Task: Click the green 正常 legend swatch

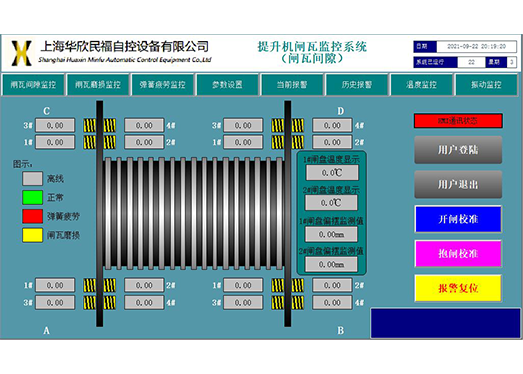Action: tap(32, 197)
